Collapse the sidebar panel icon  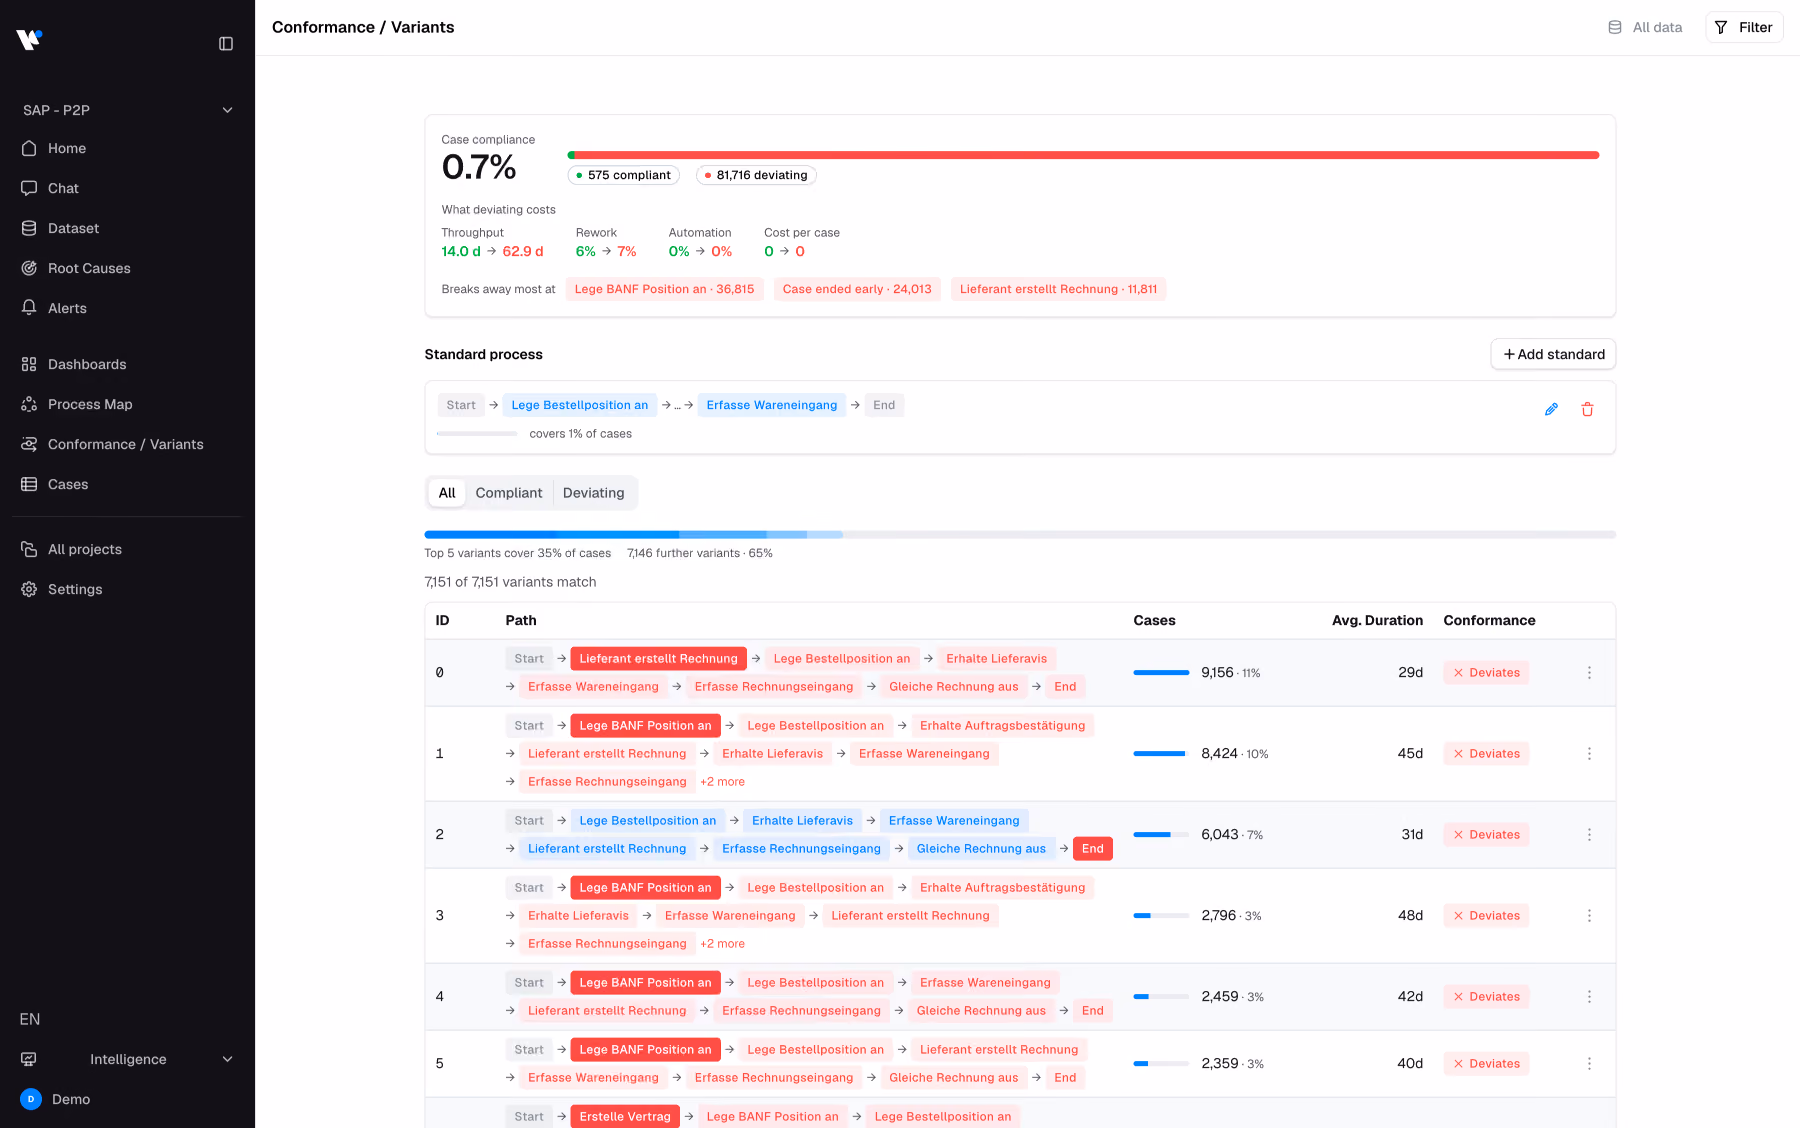(226, 44)
